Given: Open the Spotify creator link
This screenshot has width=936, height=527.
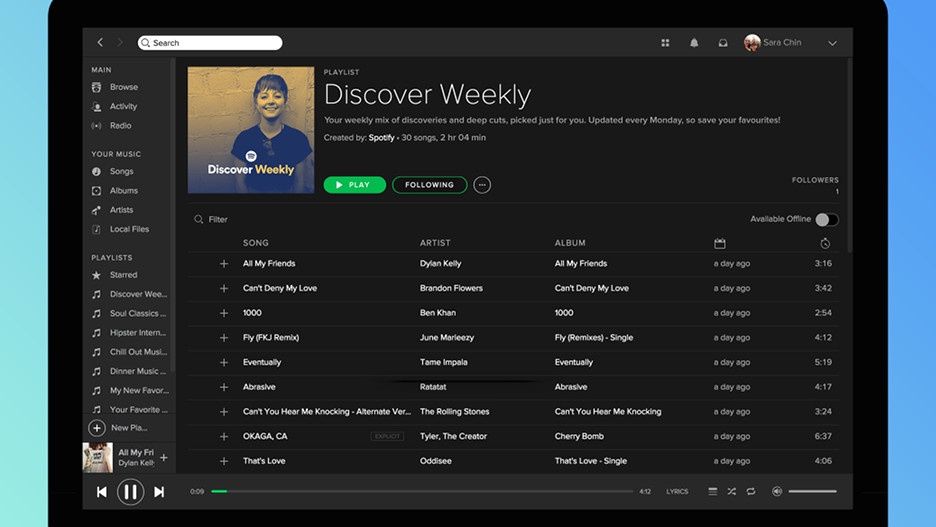Looking at the screenshot, I should click(x=381, y=138).
